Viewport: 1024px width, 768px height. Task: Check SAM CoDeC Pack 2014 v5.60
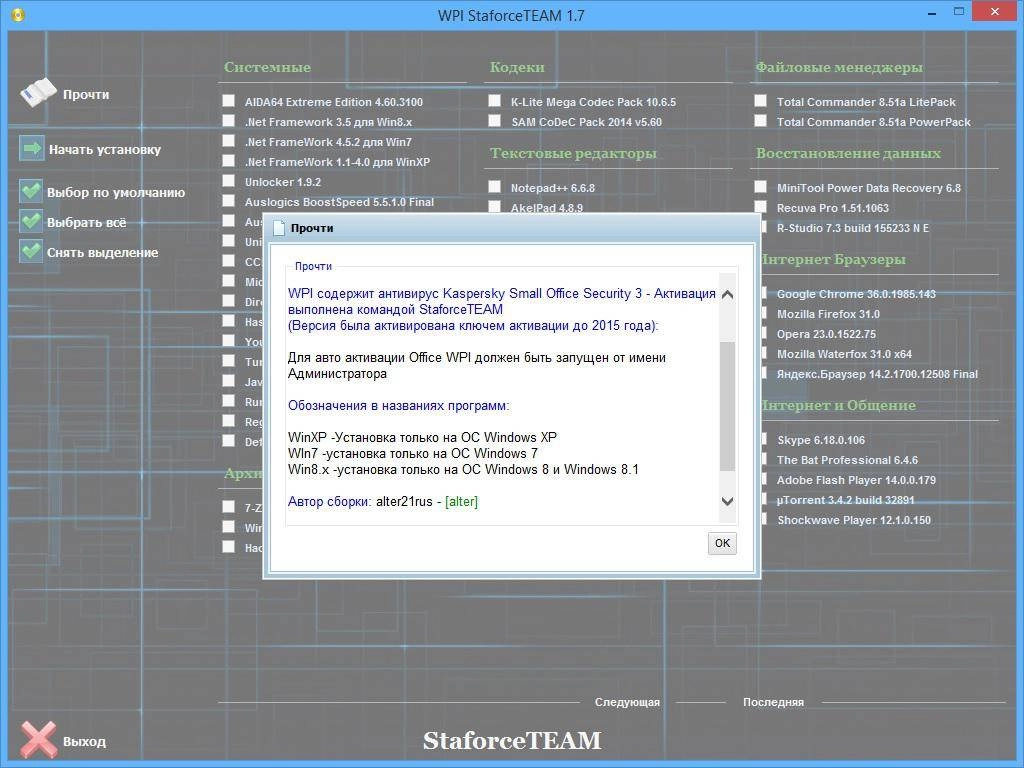[x=494, y=121]
